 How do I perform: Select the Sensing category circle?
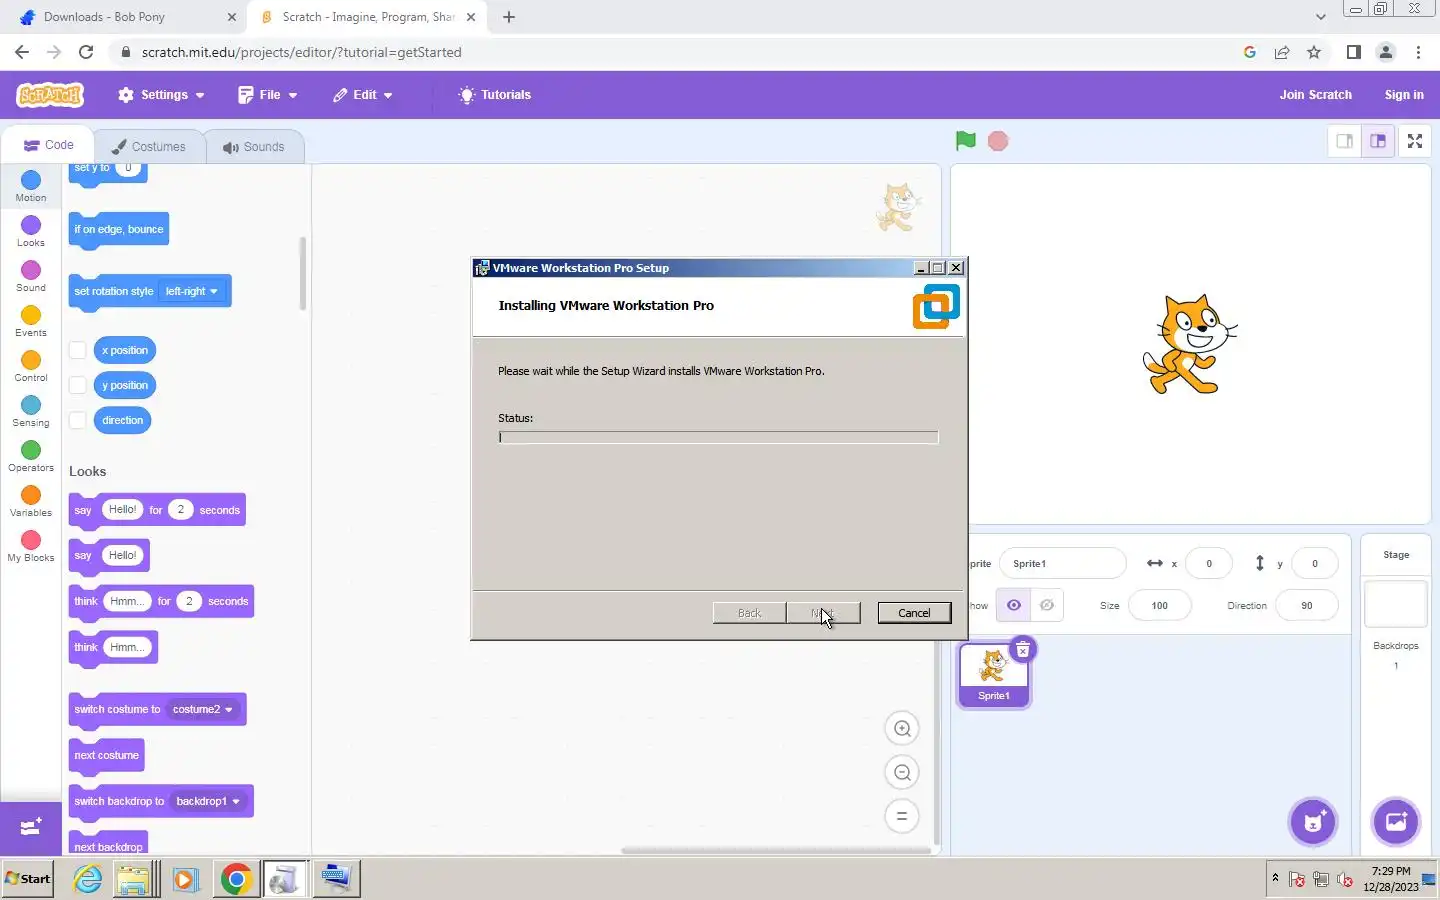(31, 405)
